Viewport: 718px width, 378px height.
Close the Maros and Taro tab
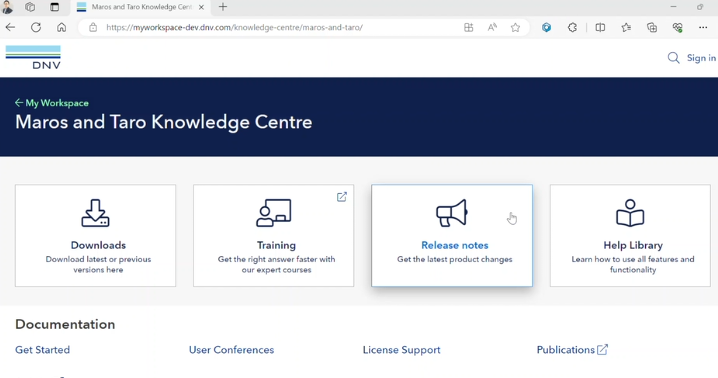[201, 7]
